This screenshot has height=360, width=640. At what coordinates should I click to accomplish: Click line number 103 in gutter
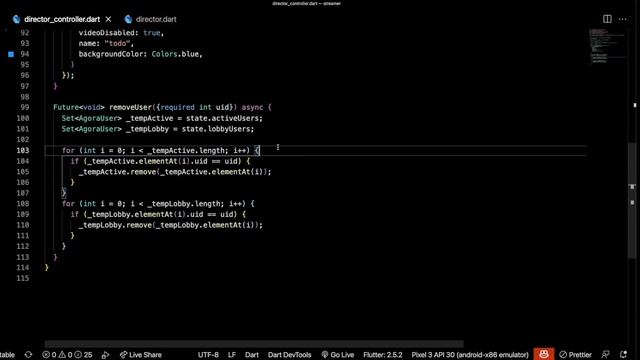23,150
